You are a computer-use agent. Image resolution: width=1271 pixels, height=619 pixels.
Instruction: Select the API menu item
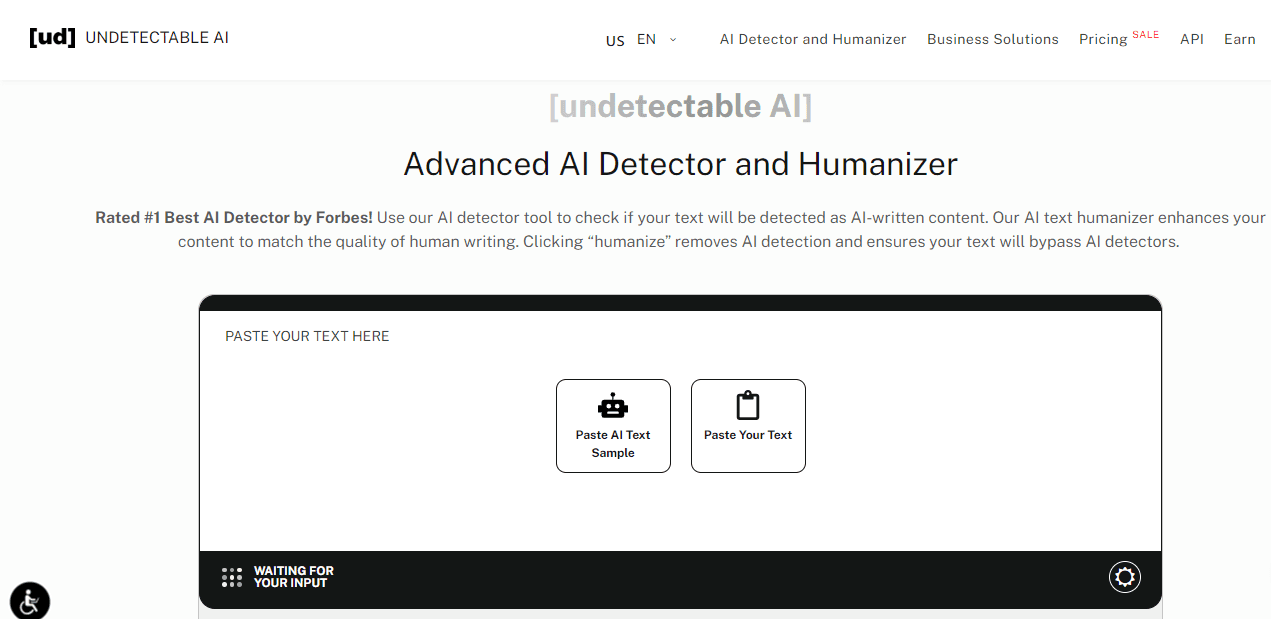(x=1192, y=39)
